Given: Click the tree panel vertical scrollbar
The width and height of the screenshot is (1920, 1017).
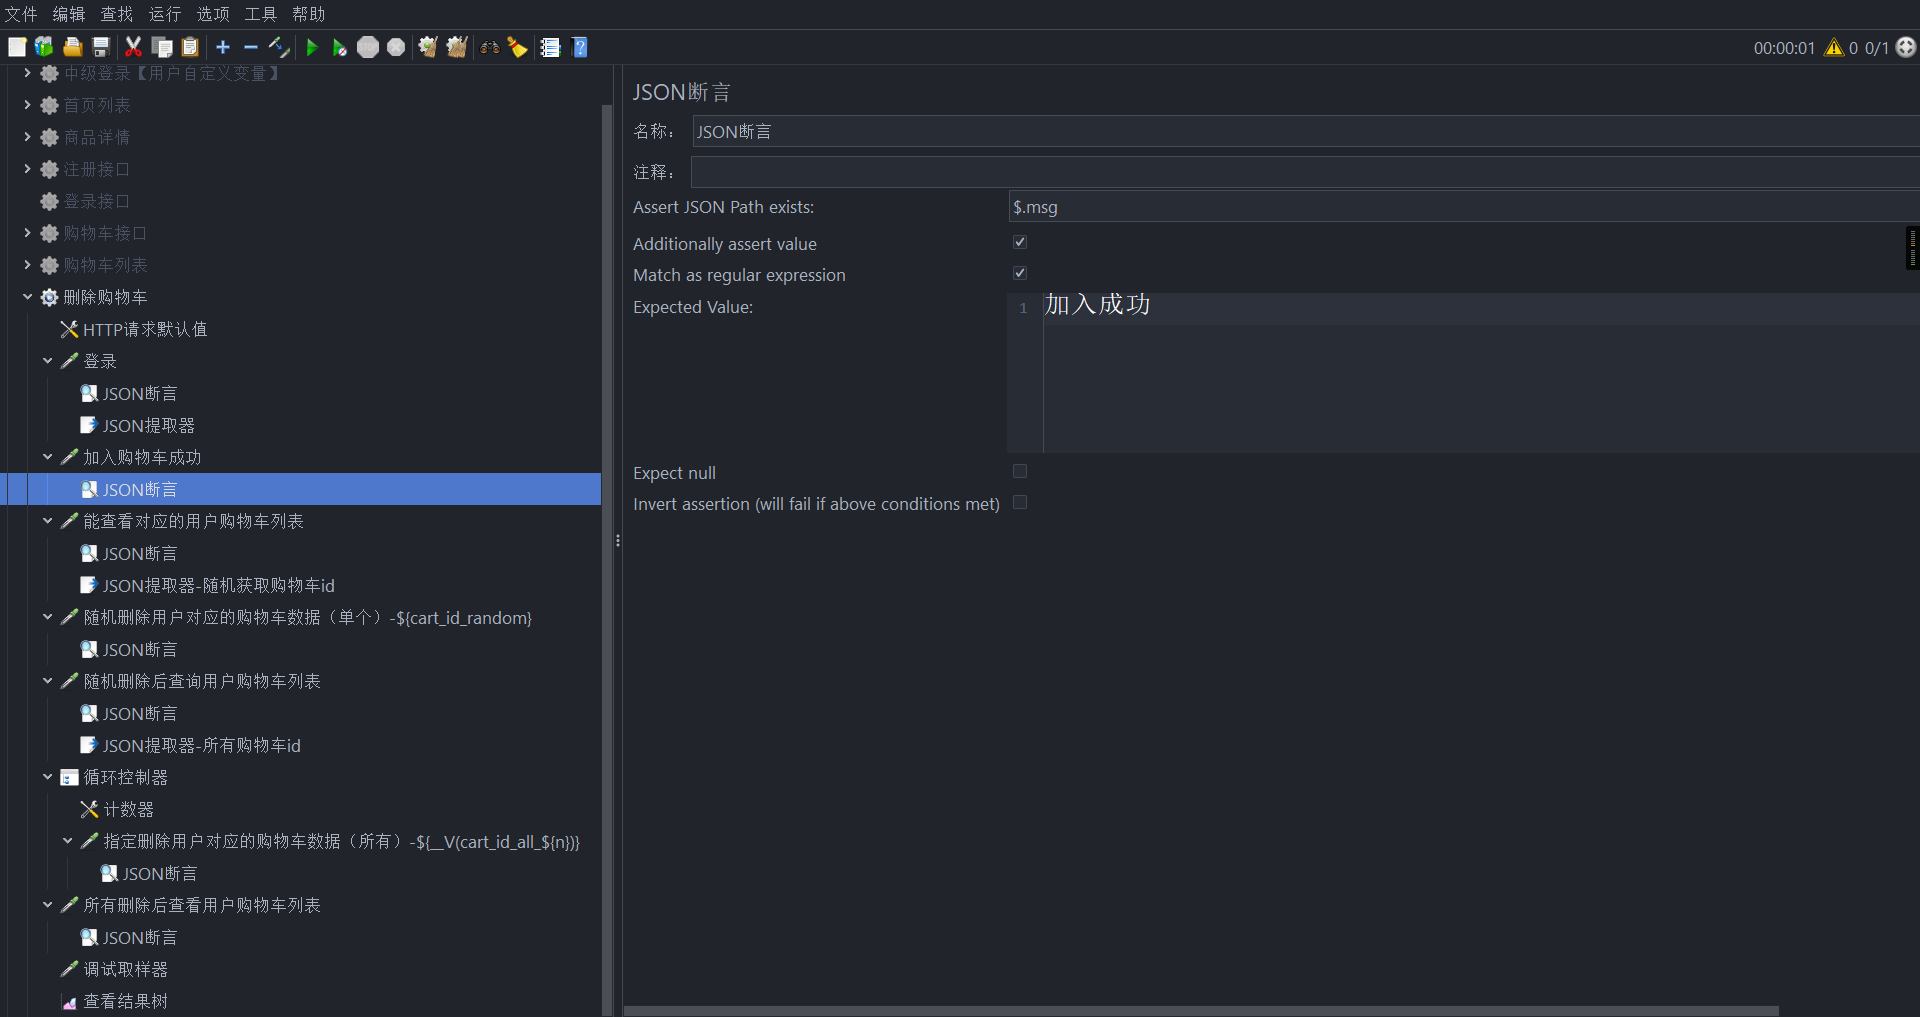Looking at the screenshot, I should pos(607,560).
